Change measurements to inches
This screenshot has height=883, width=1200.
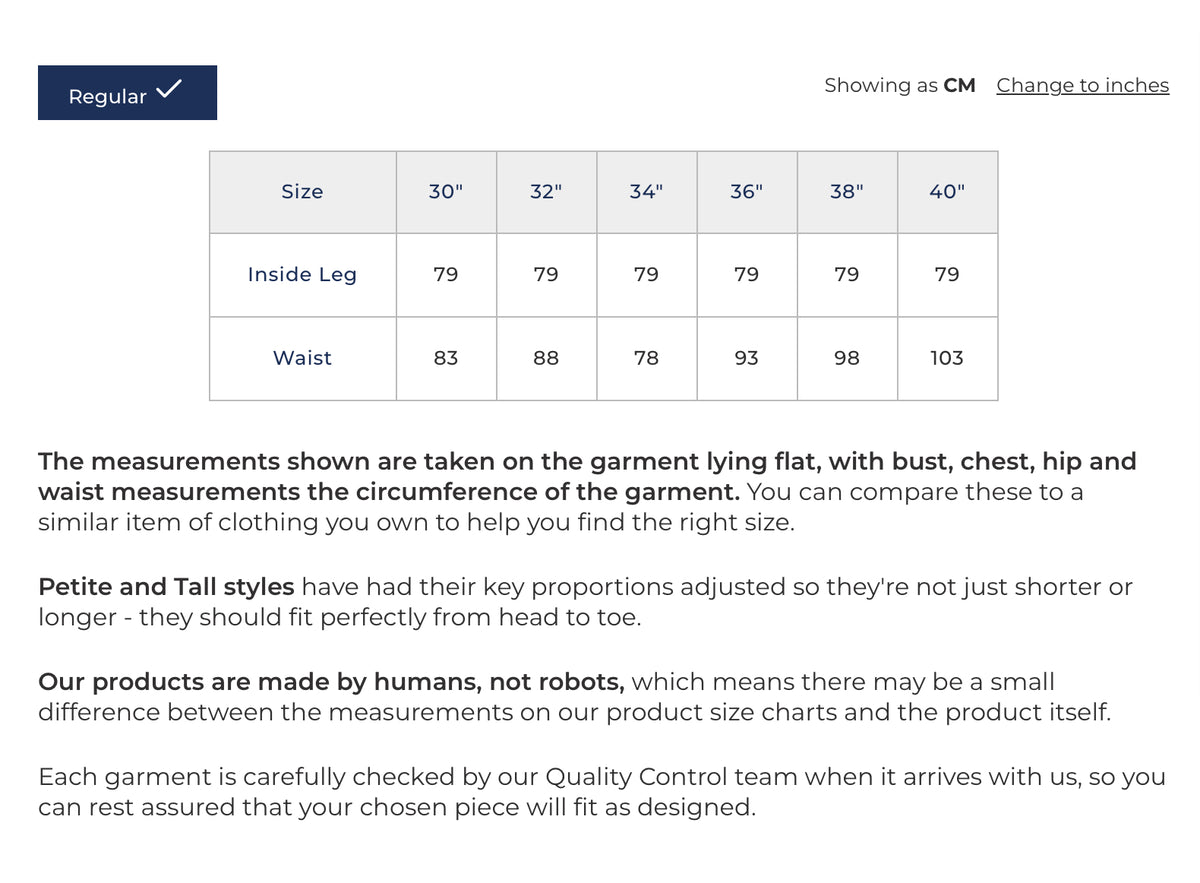[x=1082, y=85]
